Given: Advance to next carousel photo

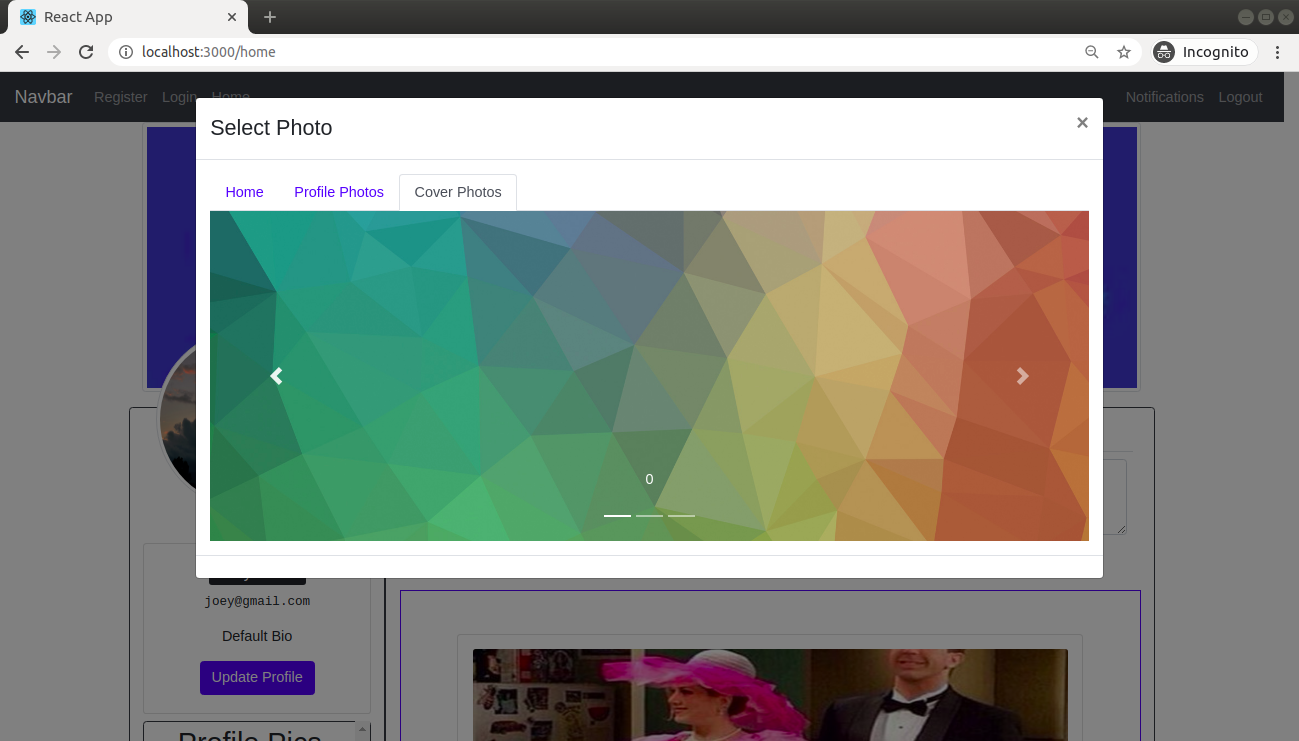Looking at the screenshot, I should (x=1022, y=376).
